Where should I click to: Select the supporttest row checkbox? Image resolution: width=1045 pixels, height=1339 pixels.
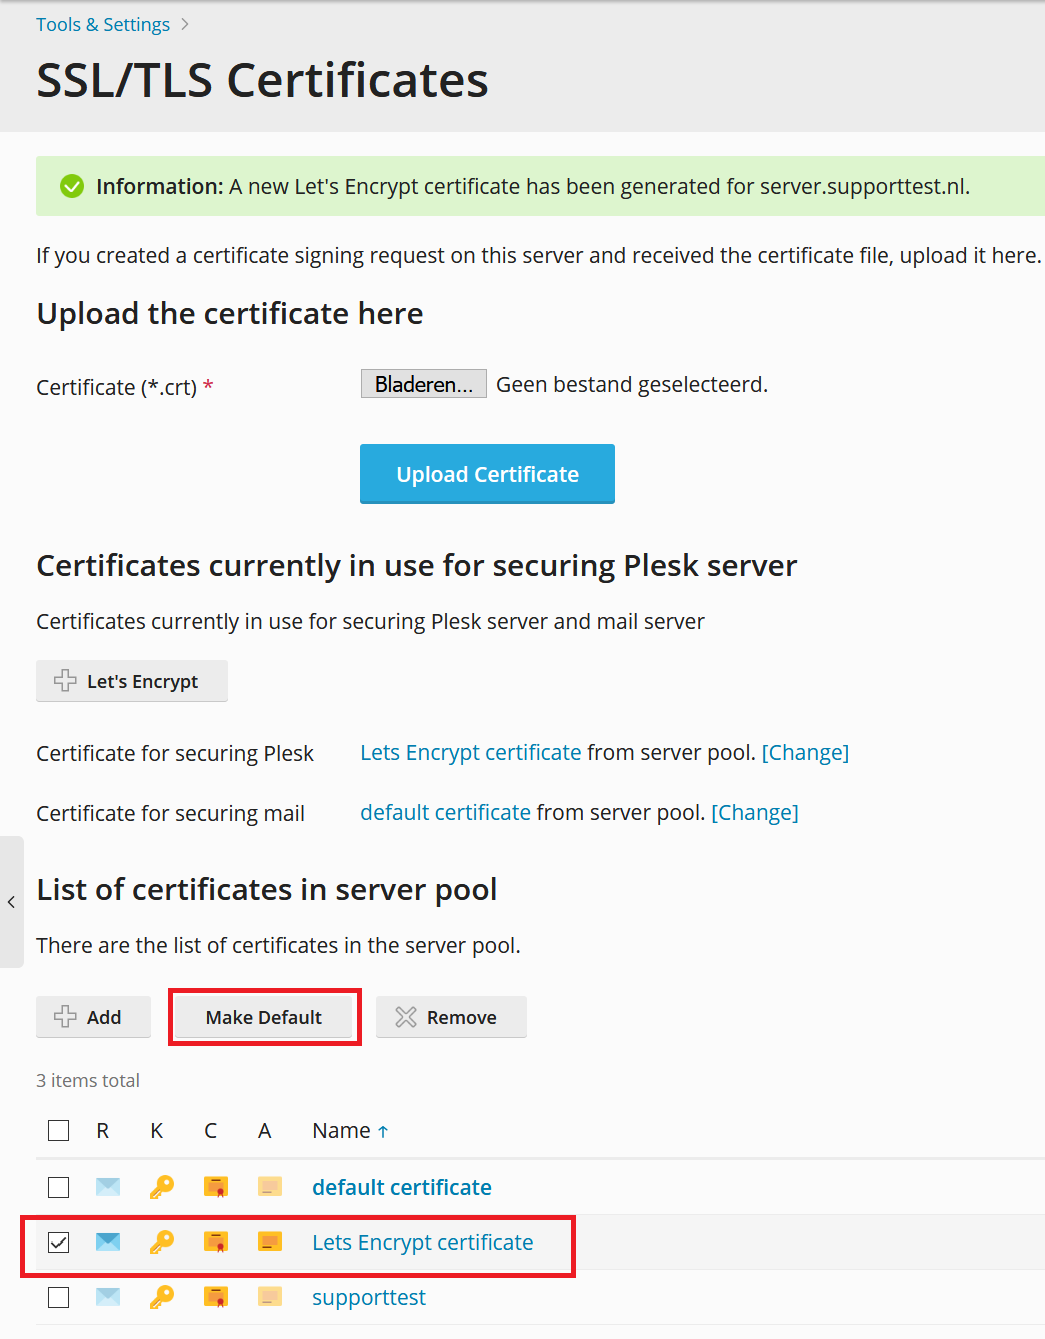tap(59, 1297)
